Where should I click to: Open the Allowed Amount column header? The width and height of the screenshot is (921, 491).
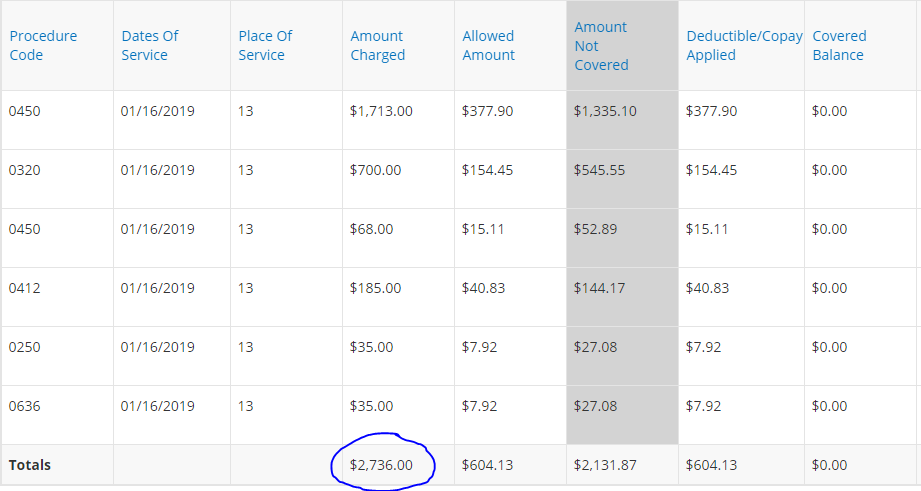point(488,46)
